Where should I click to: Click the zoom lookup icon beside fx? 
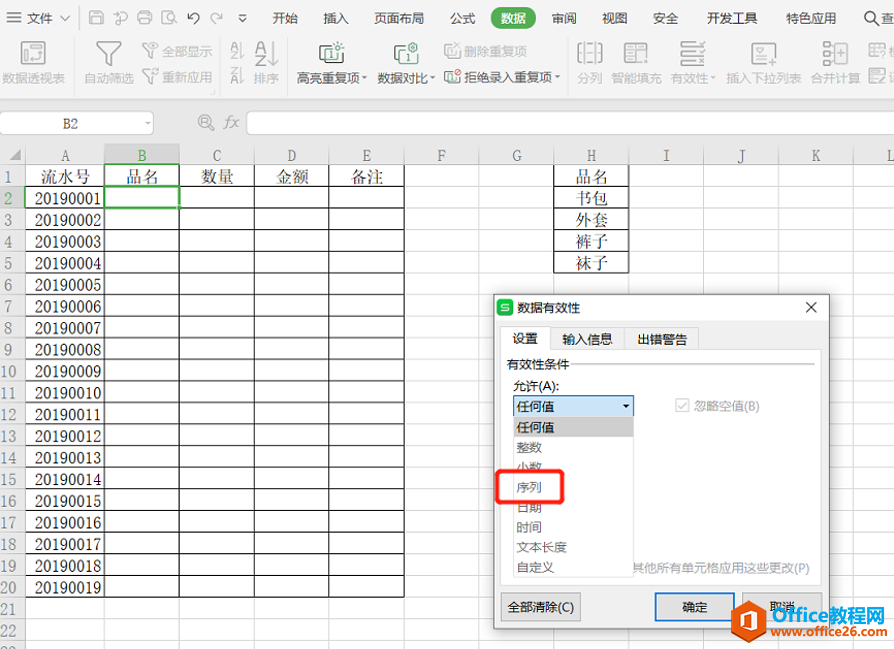pyautogui.click(x=205, y=122)
